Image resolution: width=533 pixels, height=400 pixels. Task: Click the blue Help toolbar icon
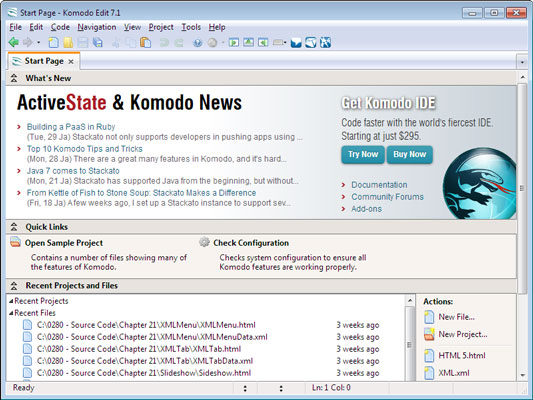click(197, 43)
